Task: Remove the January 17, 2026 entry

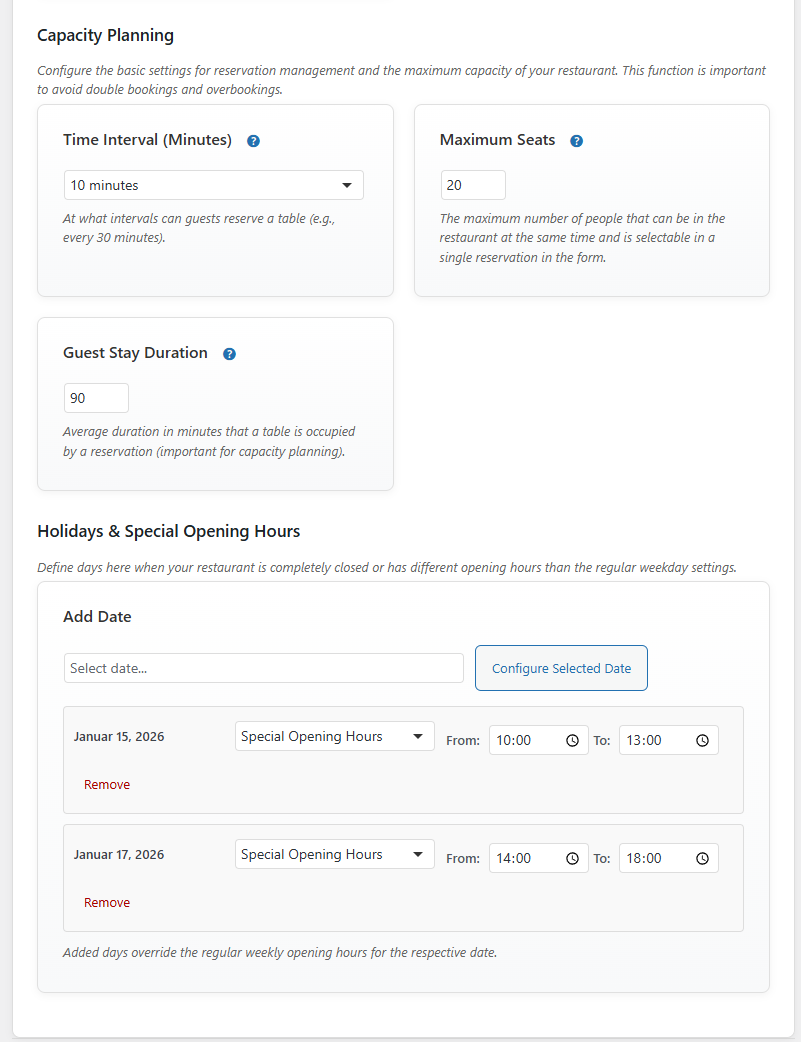Action: coord(106,902)
